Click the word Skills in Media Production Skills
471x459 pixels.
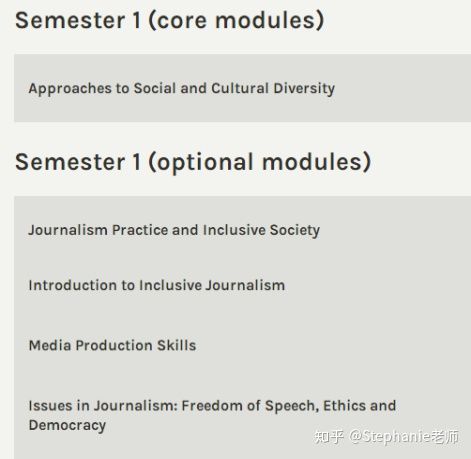coord(177,345)
